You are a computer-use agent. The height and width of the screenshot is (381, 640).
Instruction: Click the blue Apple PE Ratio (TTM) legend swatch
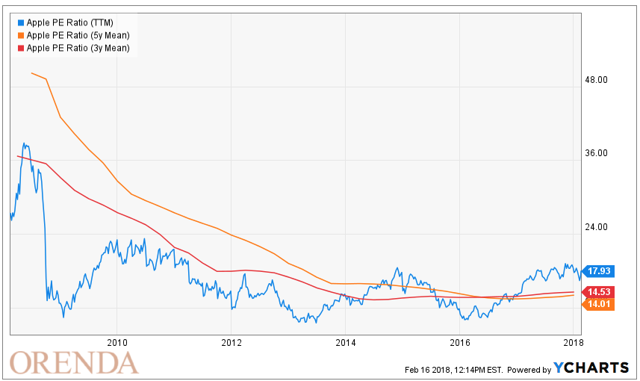tap(21, 23)
